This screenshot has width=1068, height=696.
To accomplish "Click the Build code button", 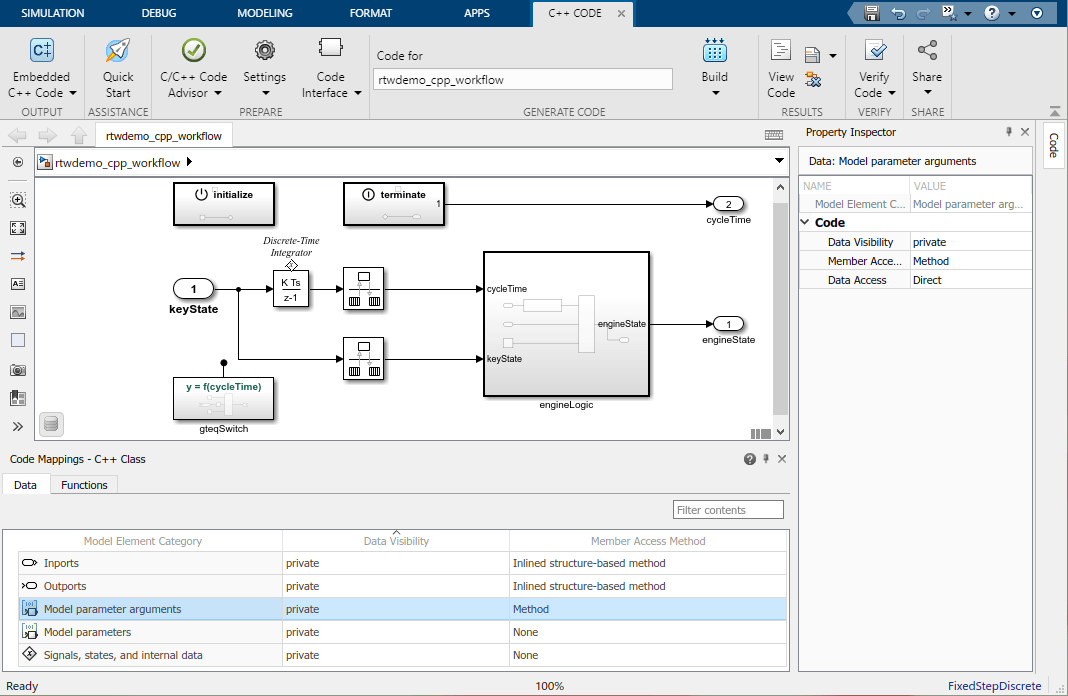I will 714,52.
